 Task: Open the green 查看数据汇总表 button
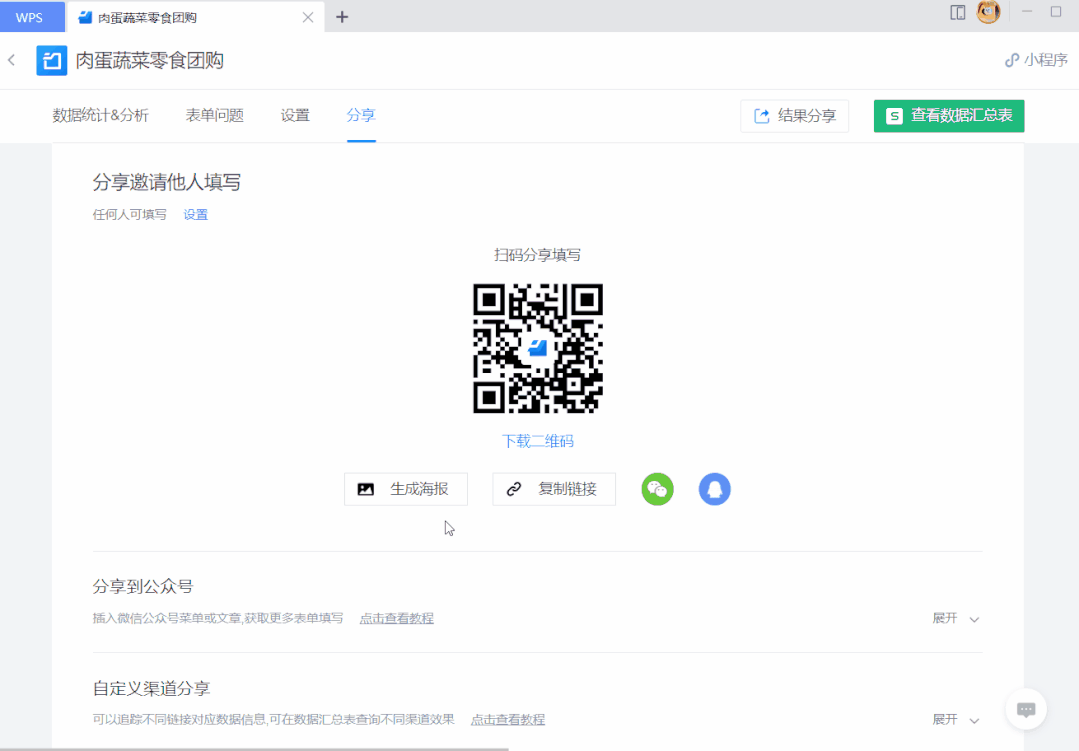tap(948, 116)
